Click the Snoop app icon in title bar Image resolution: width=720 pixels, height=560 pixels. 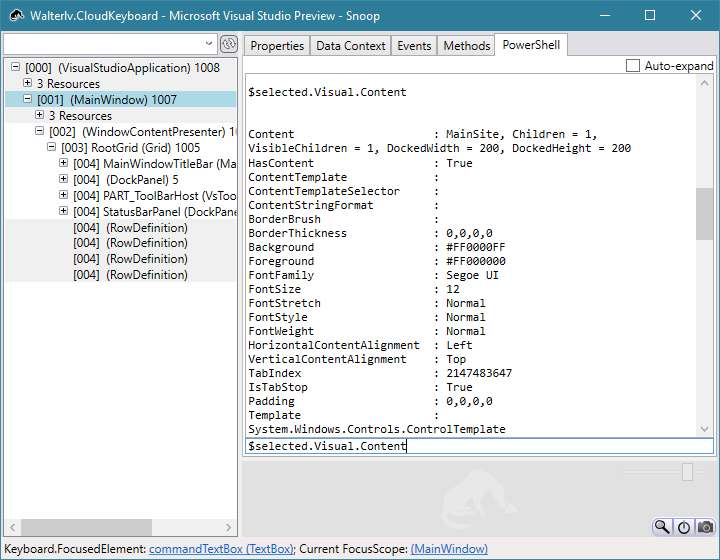(x=15, y=15)
